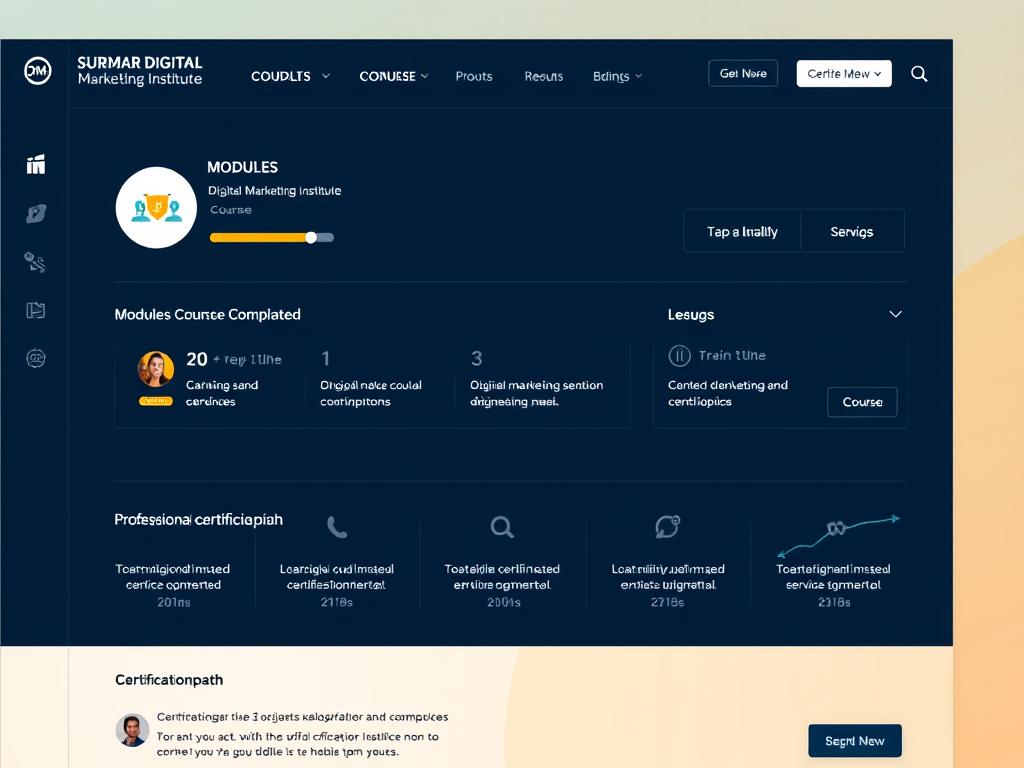Expand the COUDLTS dropdown menu
Viewport: 1024px width, 768px height.
(x=290, y=76)
